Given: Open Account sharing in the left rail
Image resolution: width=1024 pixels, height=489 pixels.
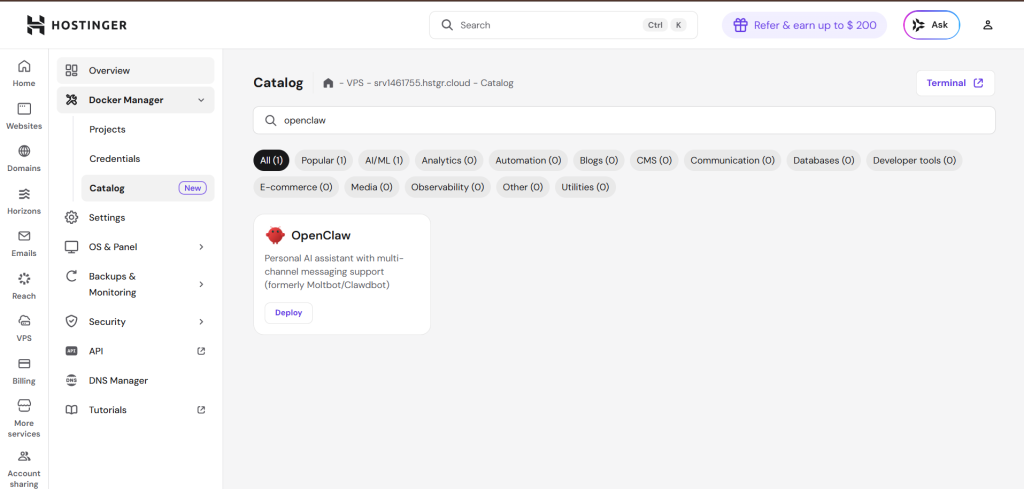Looking at the screenshot, I should [x=24, y=468].
